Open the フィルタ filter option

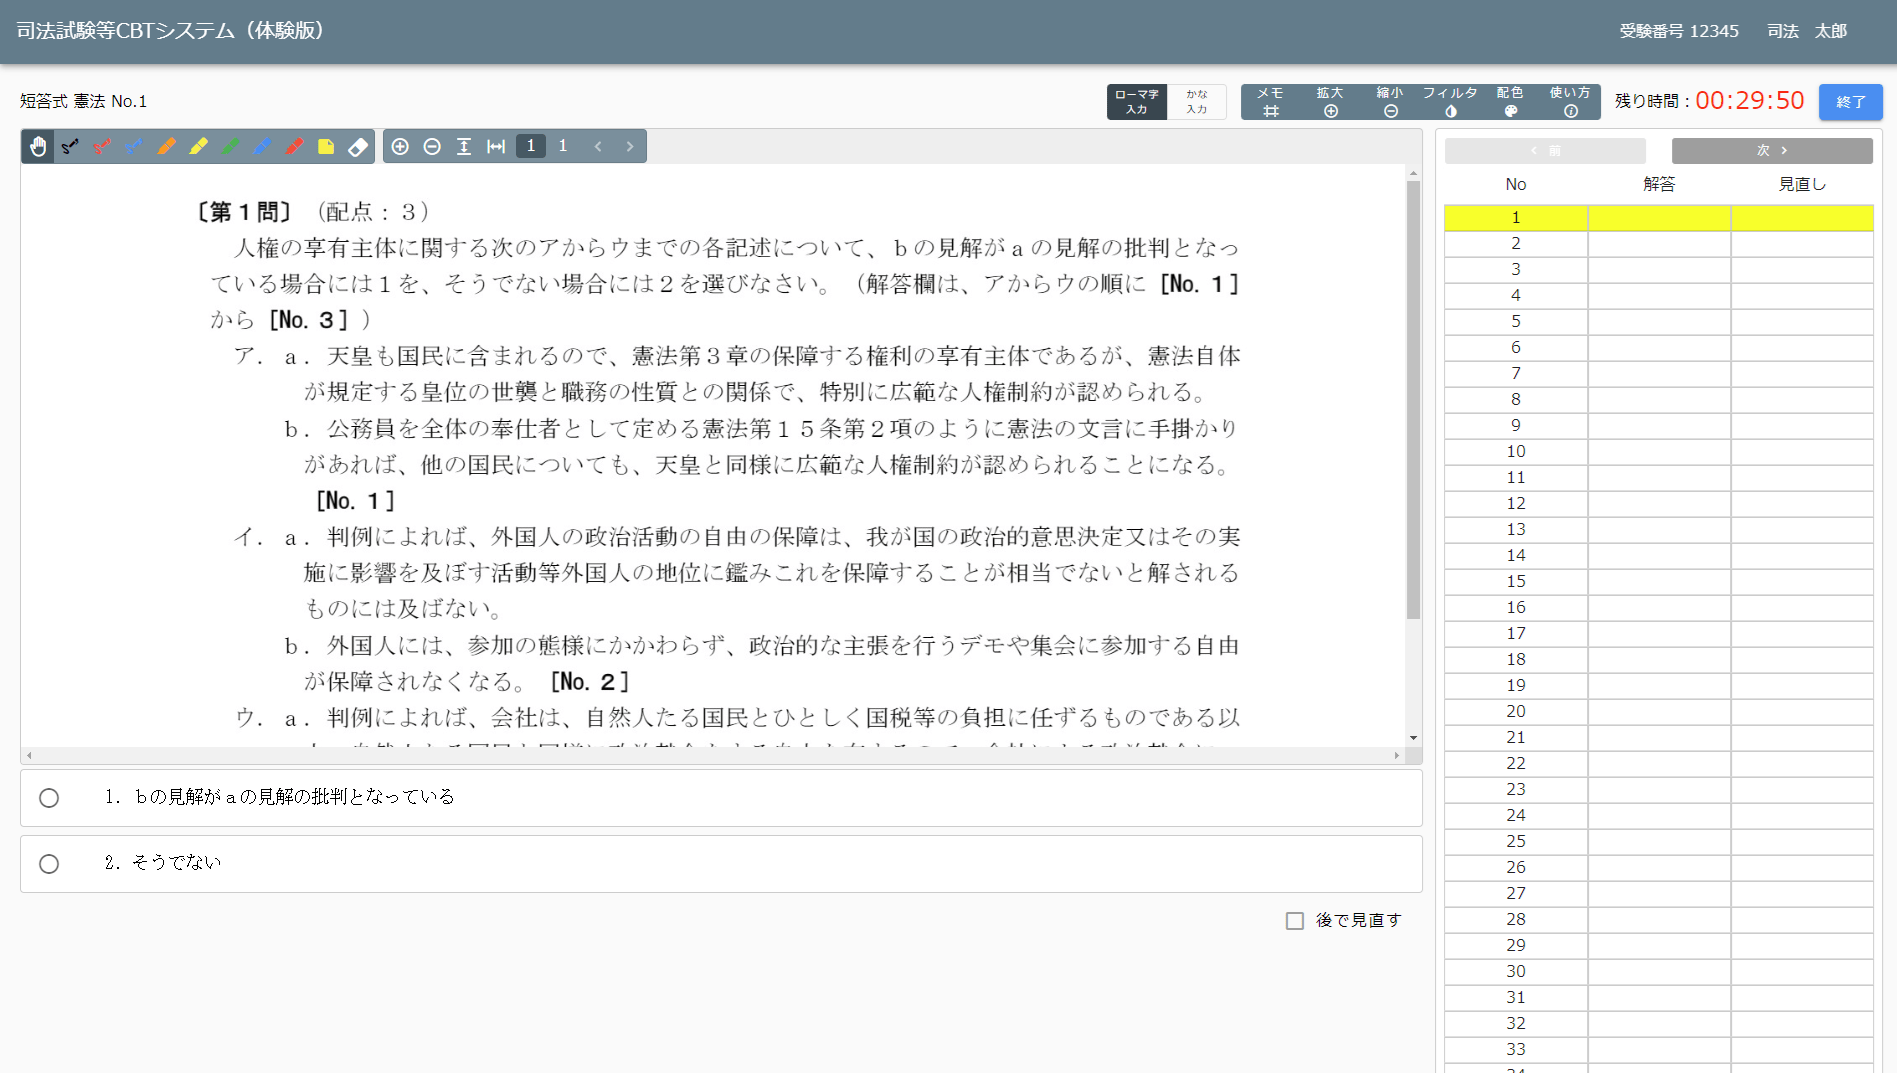click(x=1450, y=102)
